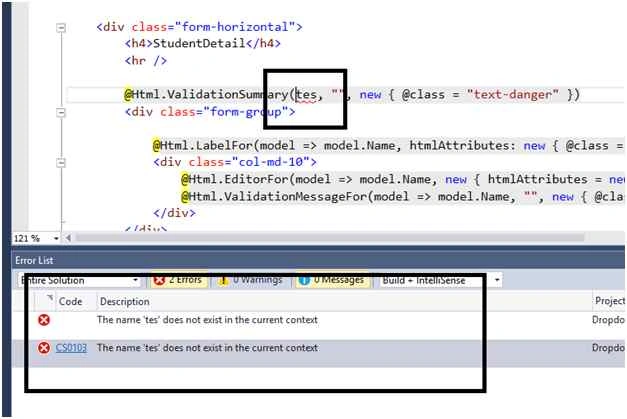Open the Entire Solution scope dropdown
Screen dimensions: 627x419
tap(79, 280)
